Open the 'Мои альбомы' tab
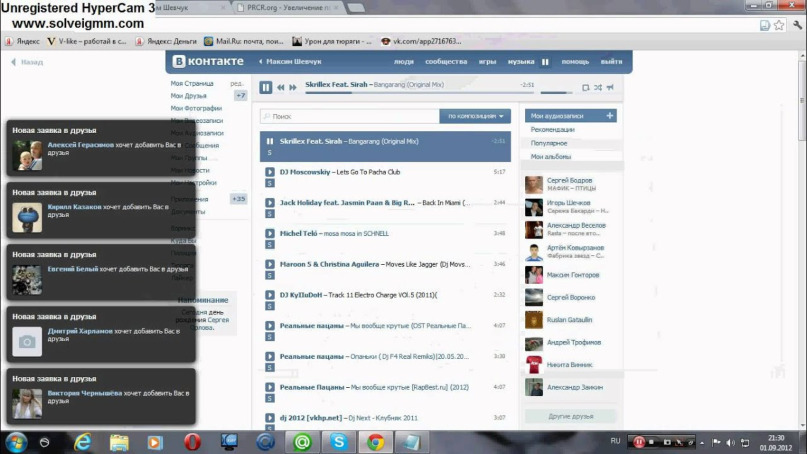Image resolution: width=807 pixels, height=454 pixels. (x=551, y=156)
